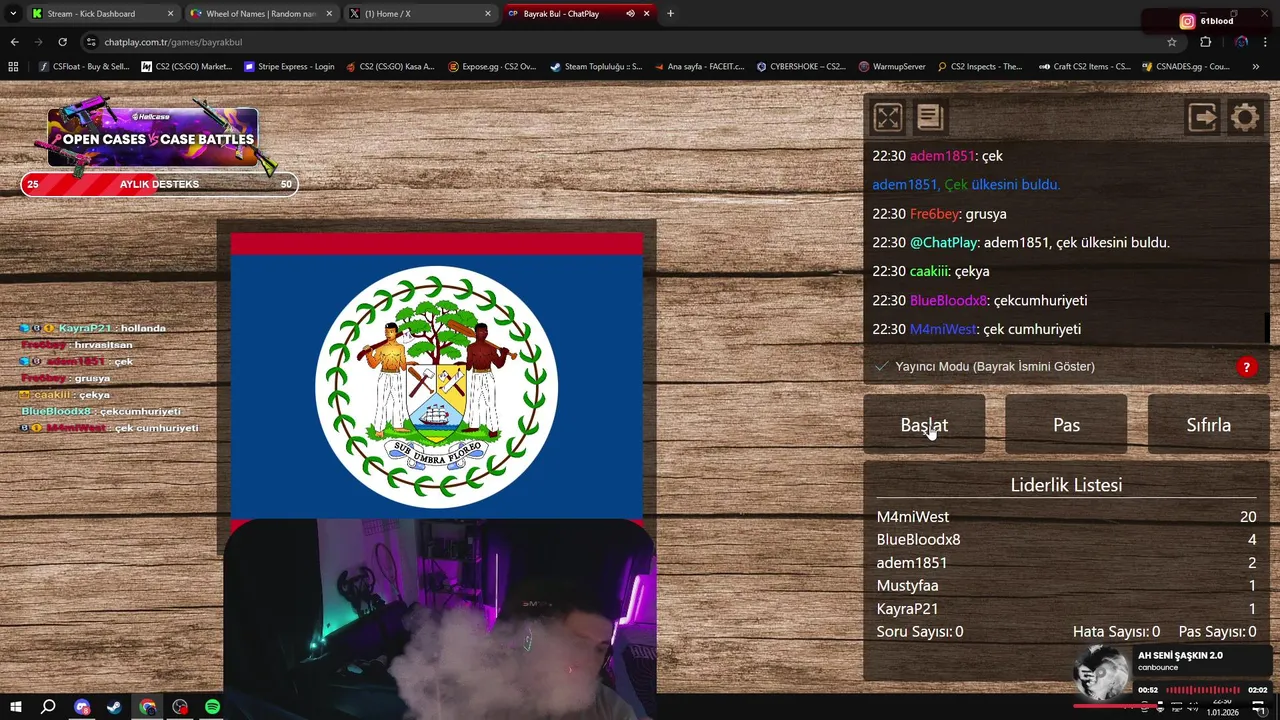Image resolution: width=1280 pixels, height=720 pixels.
Task: Open the notes/pages icon in game panel
Action: (930, 118)
